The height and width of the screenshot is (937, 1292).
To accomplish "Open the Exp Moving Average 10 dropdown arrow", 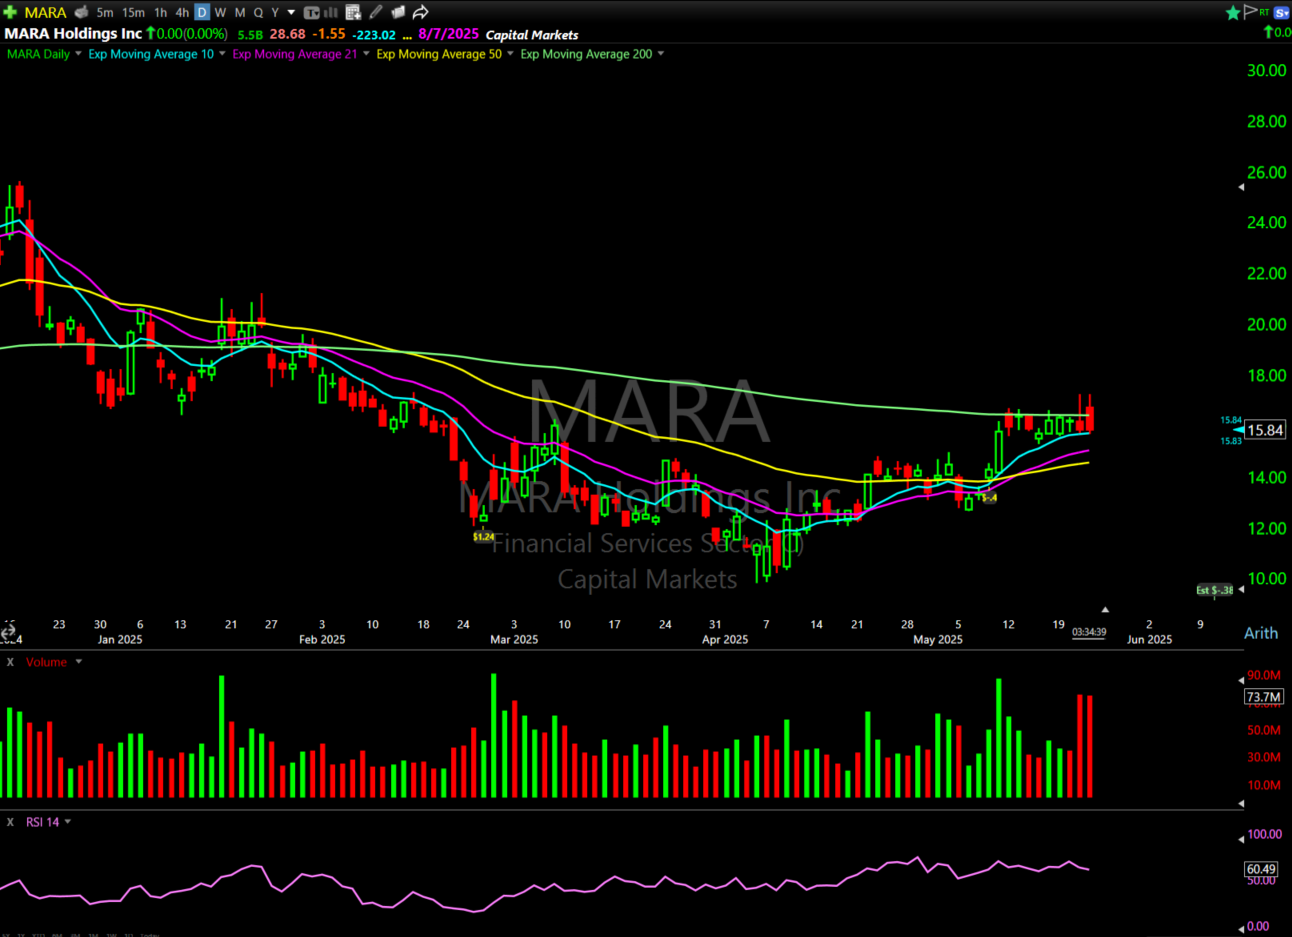I will (x=222, y=54).
